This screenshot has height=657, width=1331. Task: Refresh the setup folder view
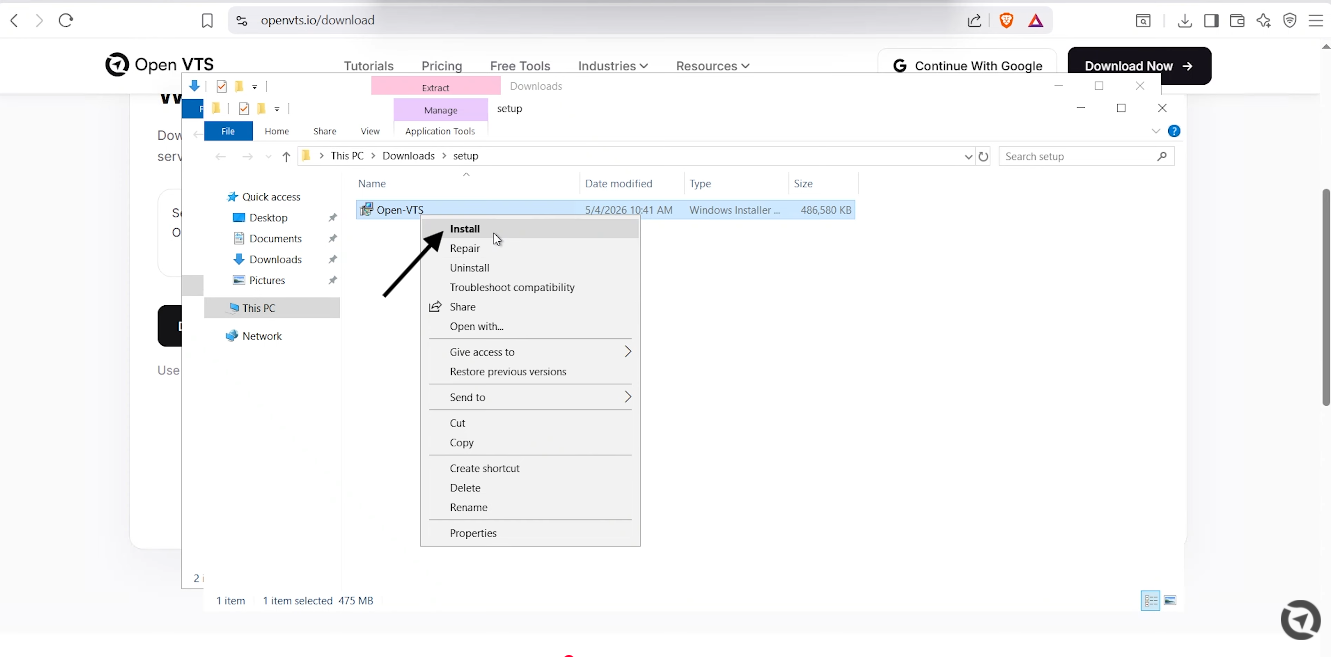tap(984, 156)
